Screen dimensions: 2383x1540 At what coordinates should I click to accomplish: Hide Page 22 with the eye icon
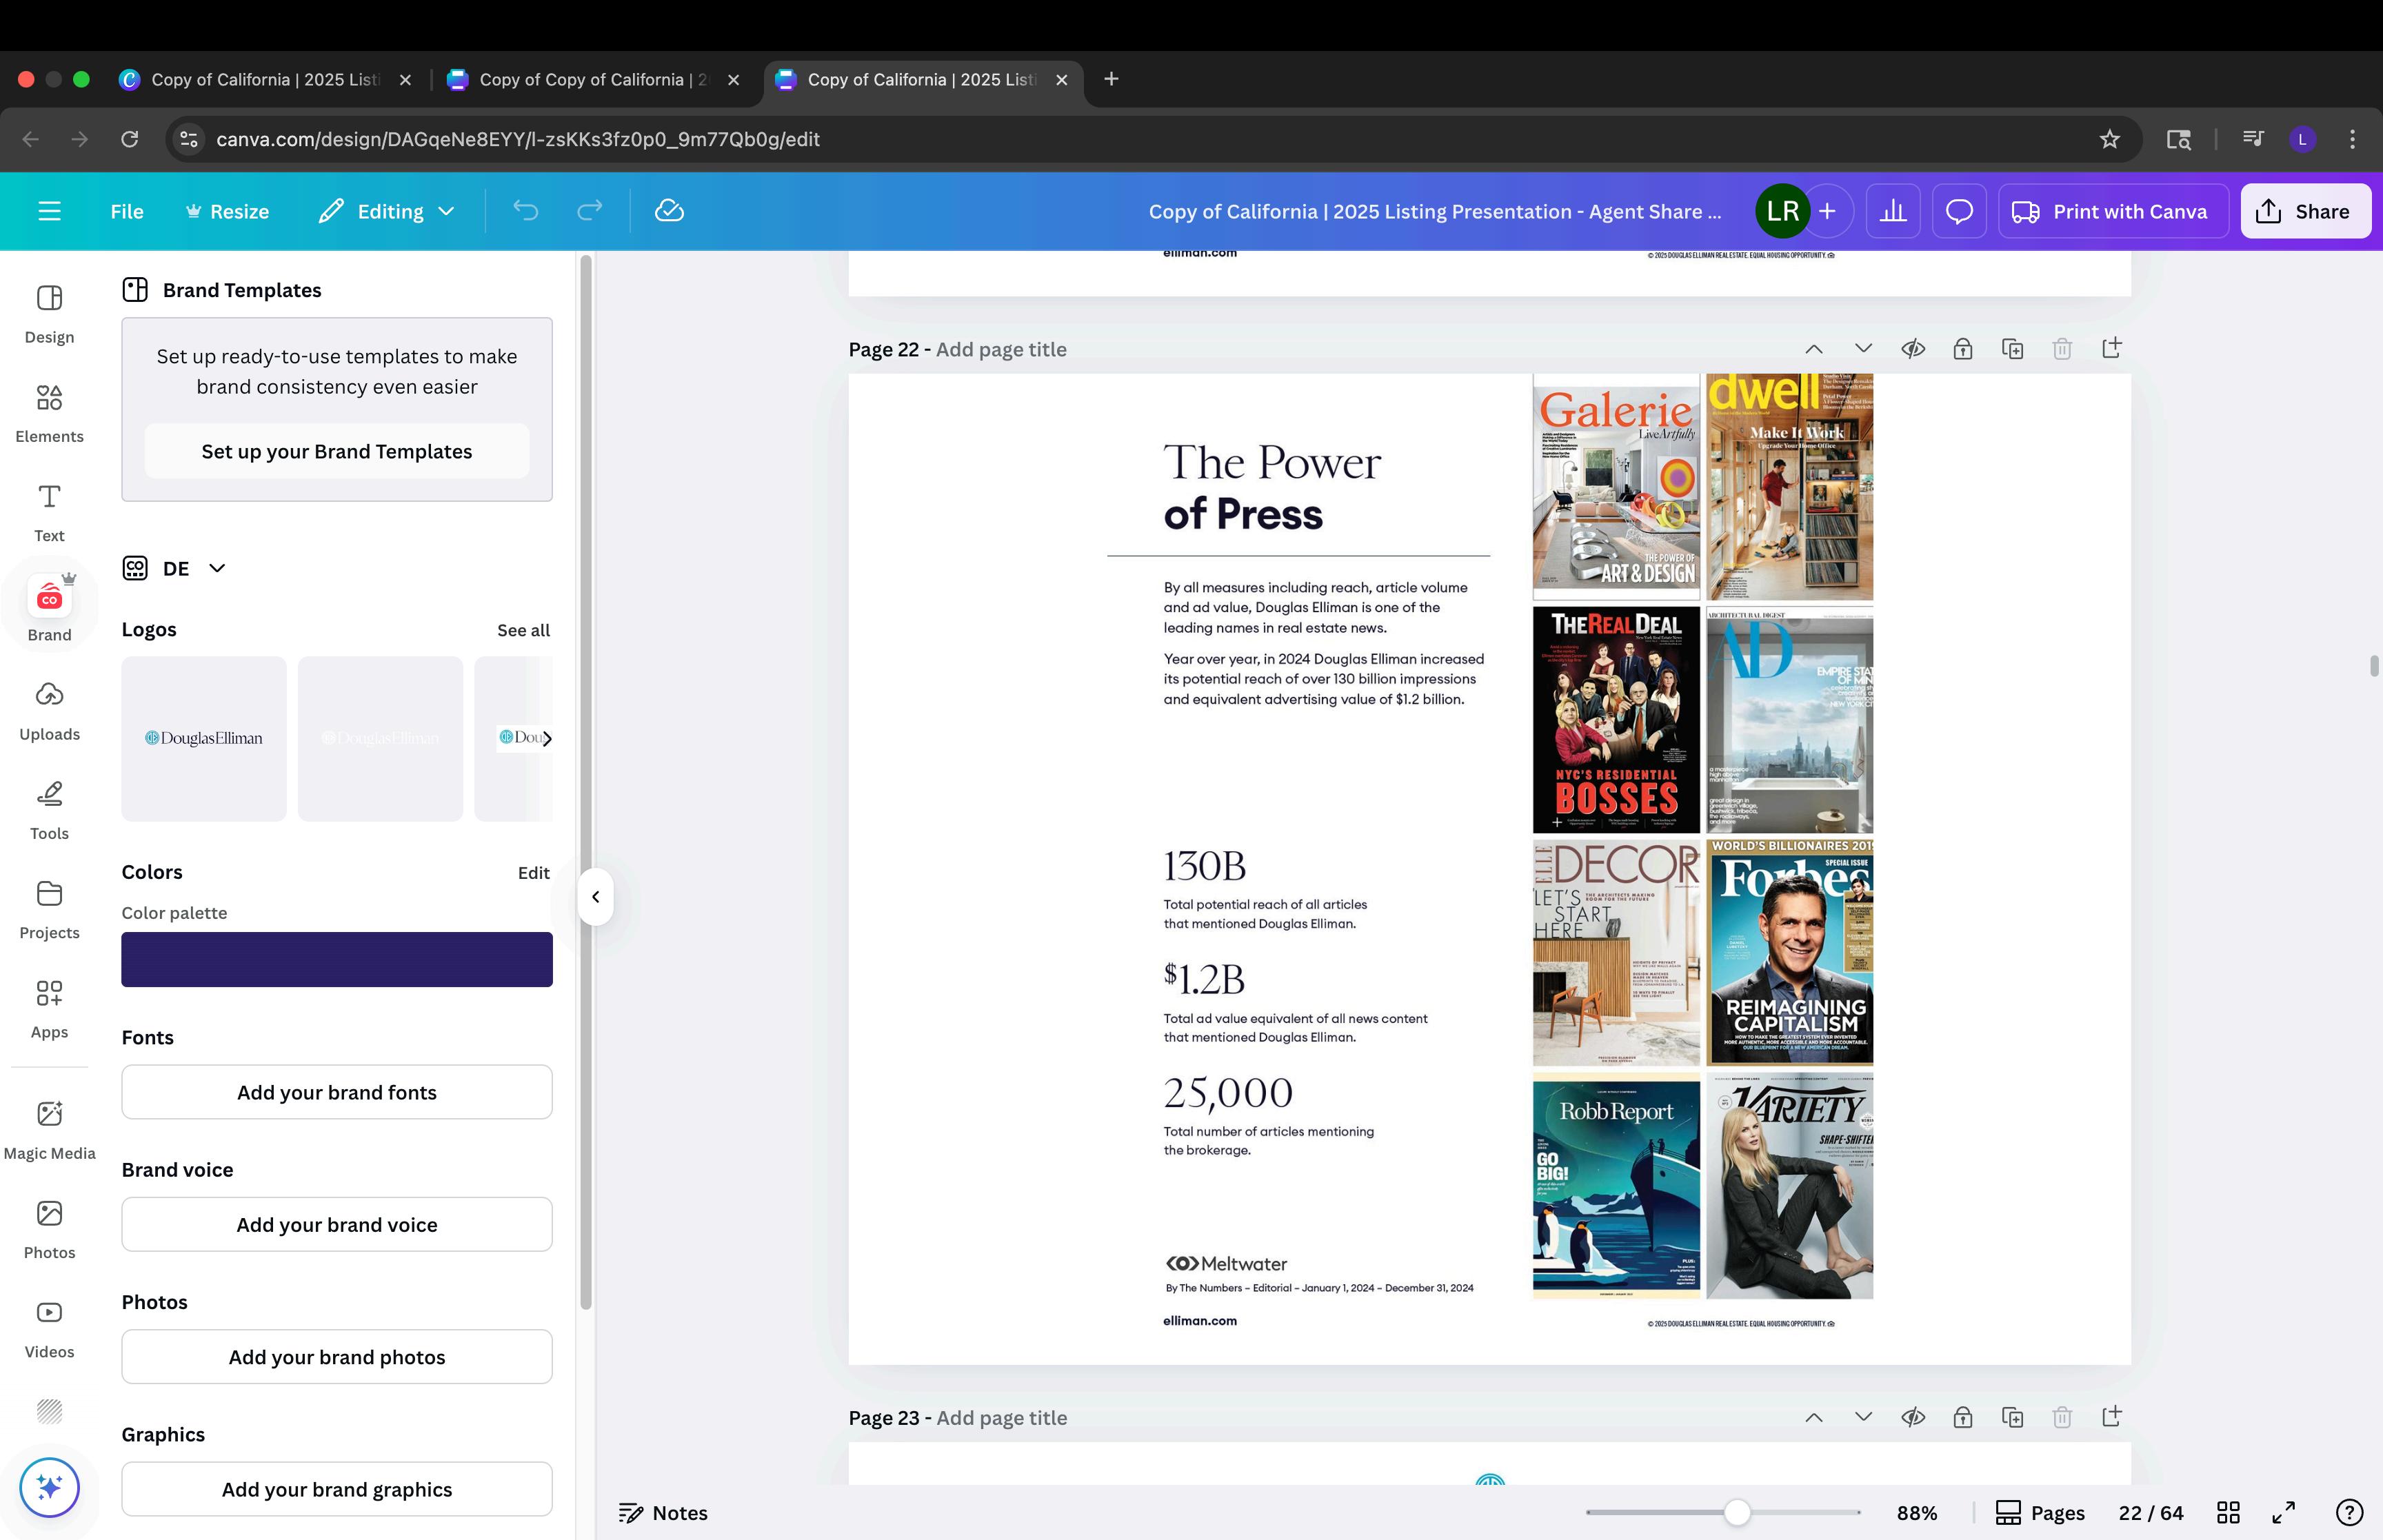point(1912,349)
